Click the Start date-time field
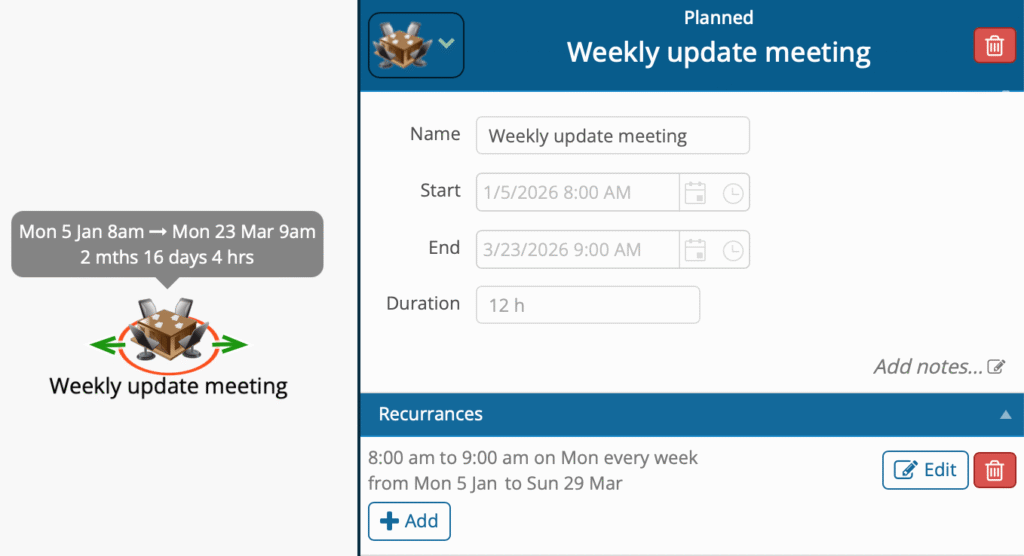The height and width of the screenshot is (556, 1024). coord(577,193)
